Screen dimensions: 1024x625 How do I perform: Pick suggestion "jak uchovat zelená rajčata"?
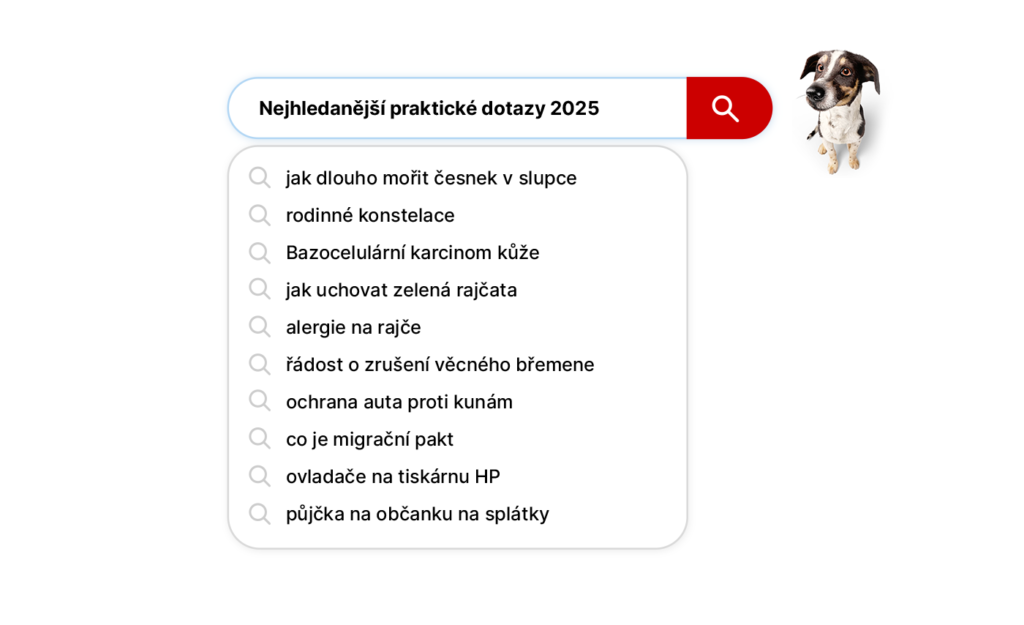coord(401,290)
